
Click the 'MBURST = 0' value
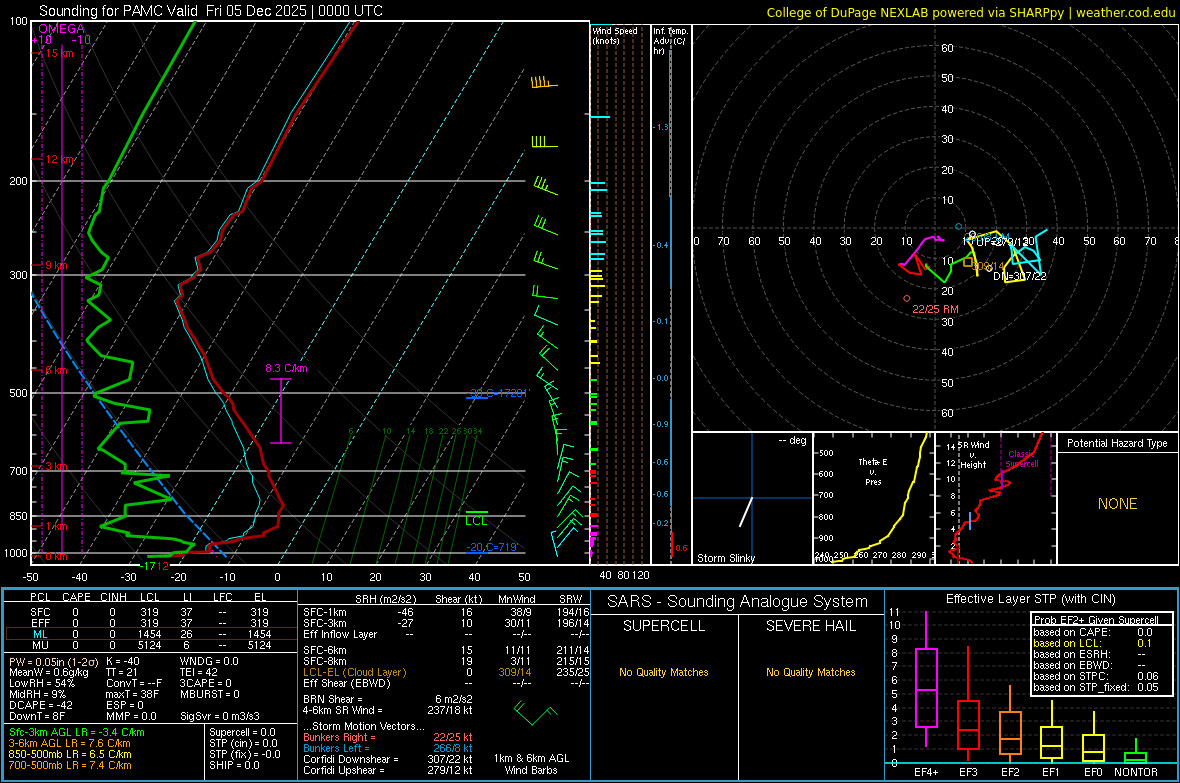(209, 694)
